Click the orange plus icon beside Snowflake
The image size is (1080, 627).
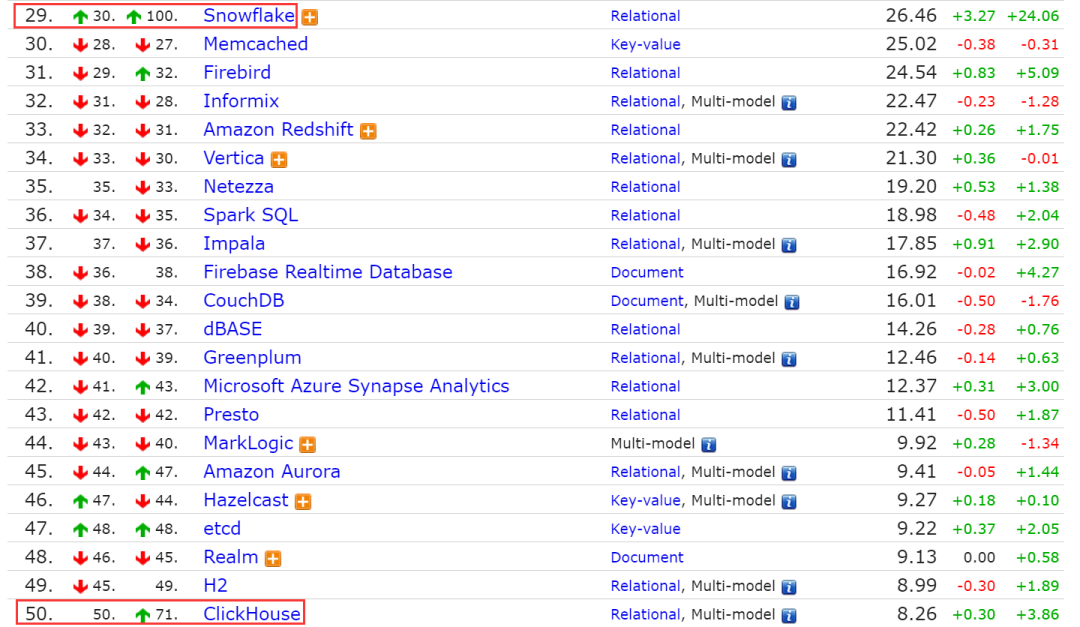pos(310,17)
